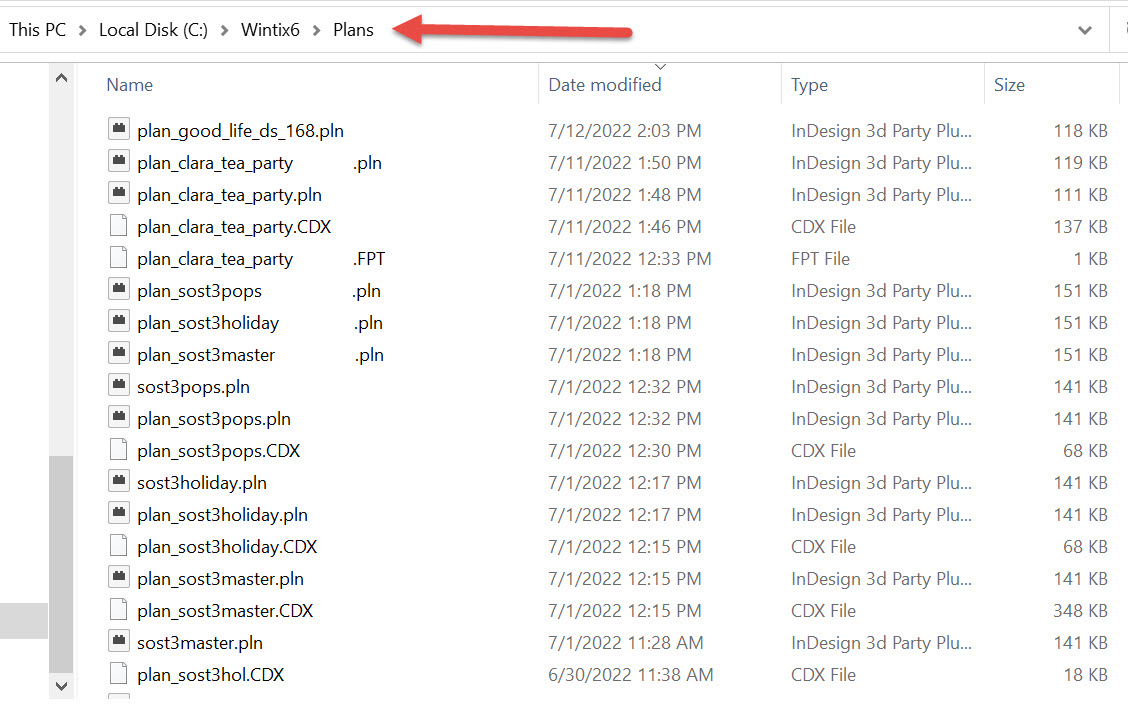This screenshot has height=713, width=1128.
Task: Click the 18 KB size value
Action: [1086, 675]
